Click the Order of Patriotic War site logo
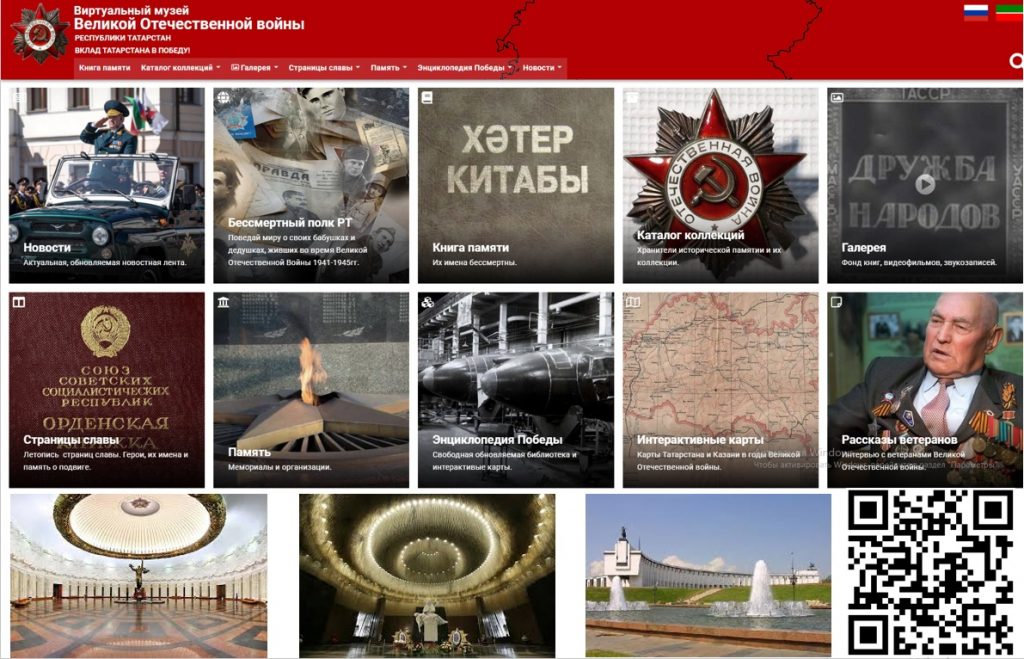Image resolution: width=1024 pixels, height=659 pixels. click(40, 33)
